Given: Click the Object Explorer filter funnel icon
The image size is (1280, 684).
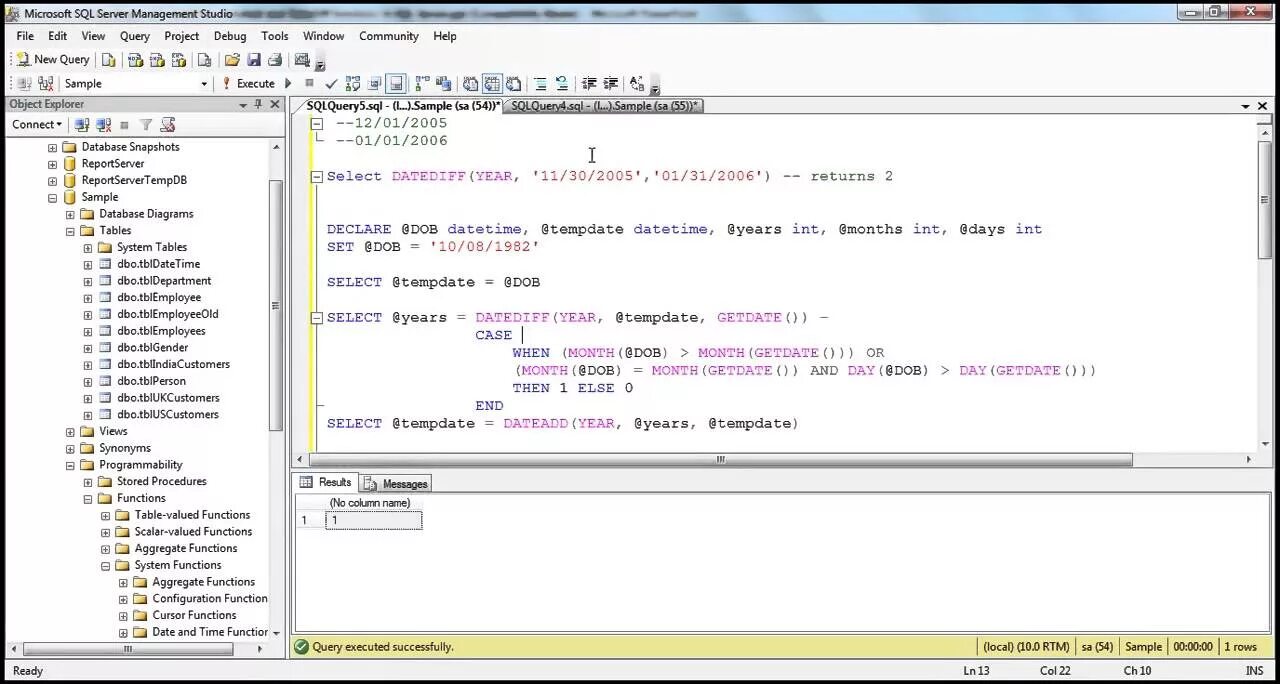Looking at the screenshot, I should point(146,125).
